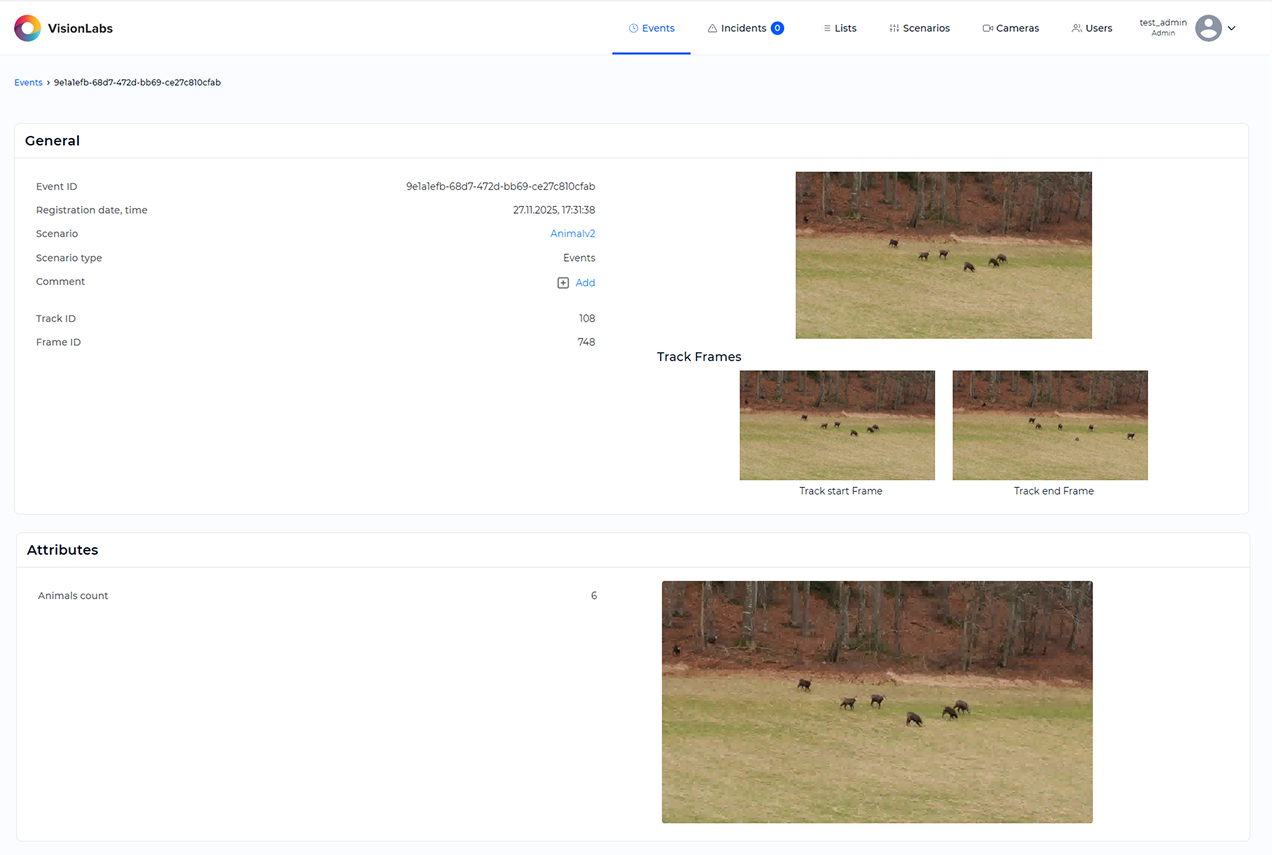
Task: Expand the account menu chevron
Action: pos(1231,28)
